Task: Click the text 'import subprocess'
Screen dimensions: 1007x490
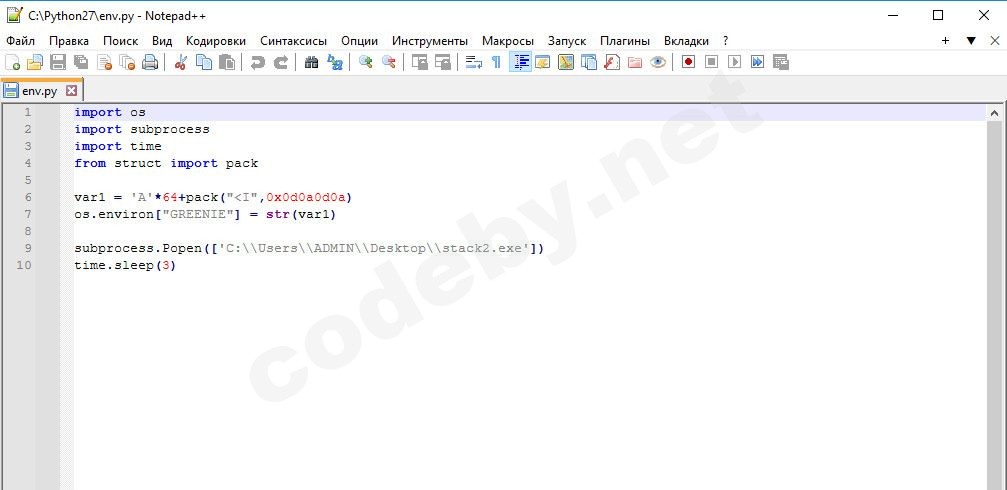Action: (142, 129)
